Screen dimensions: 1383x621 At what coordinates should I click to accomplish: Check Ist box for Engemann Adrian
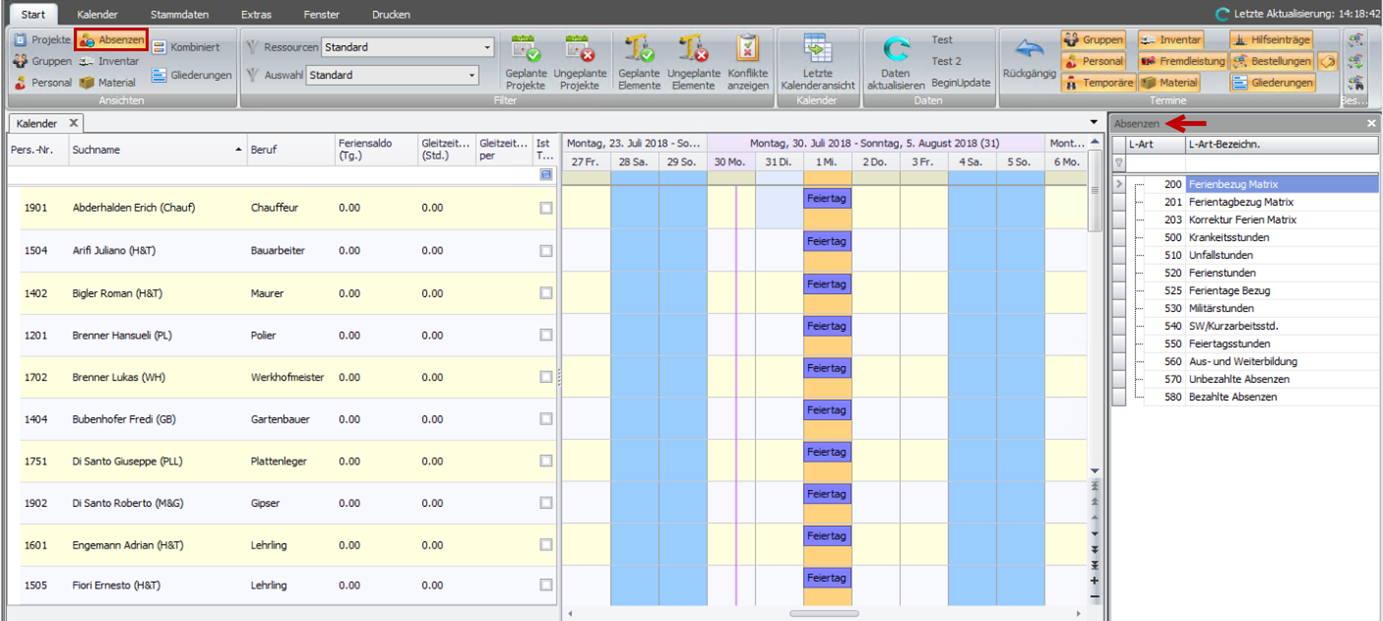(x=546, y=546)
